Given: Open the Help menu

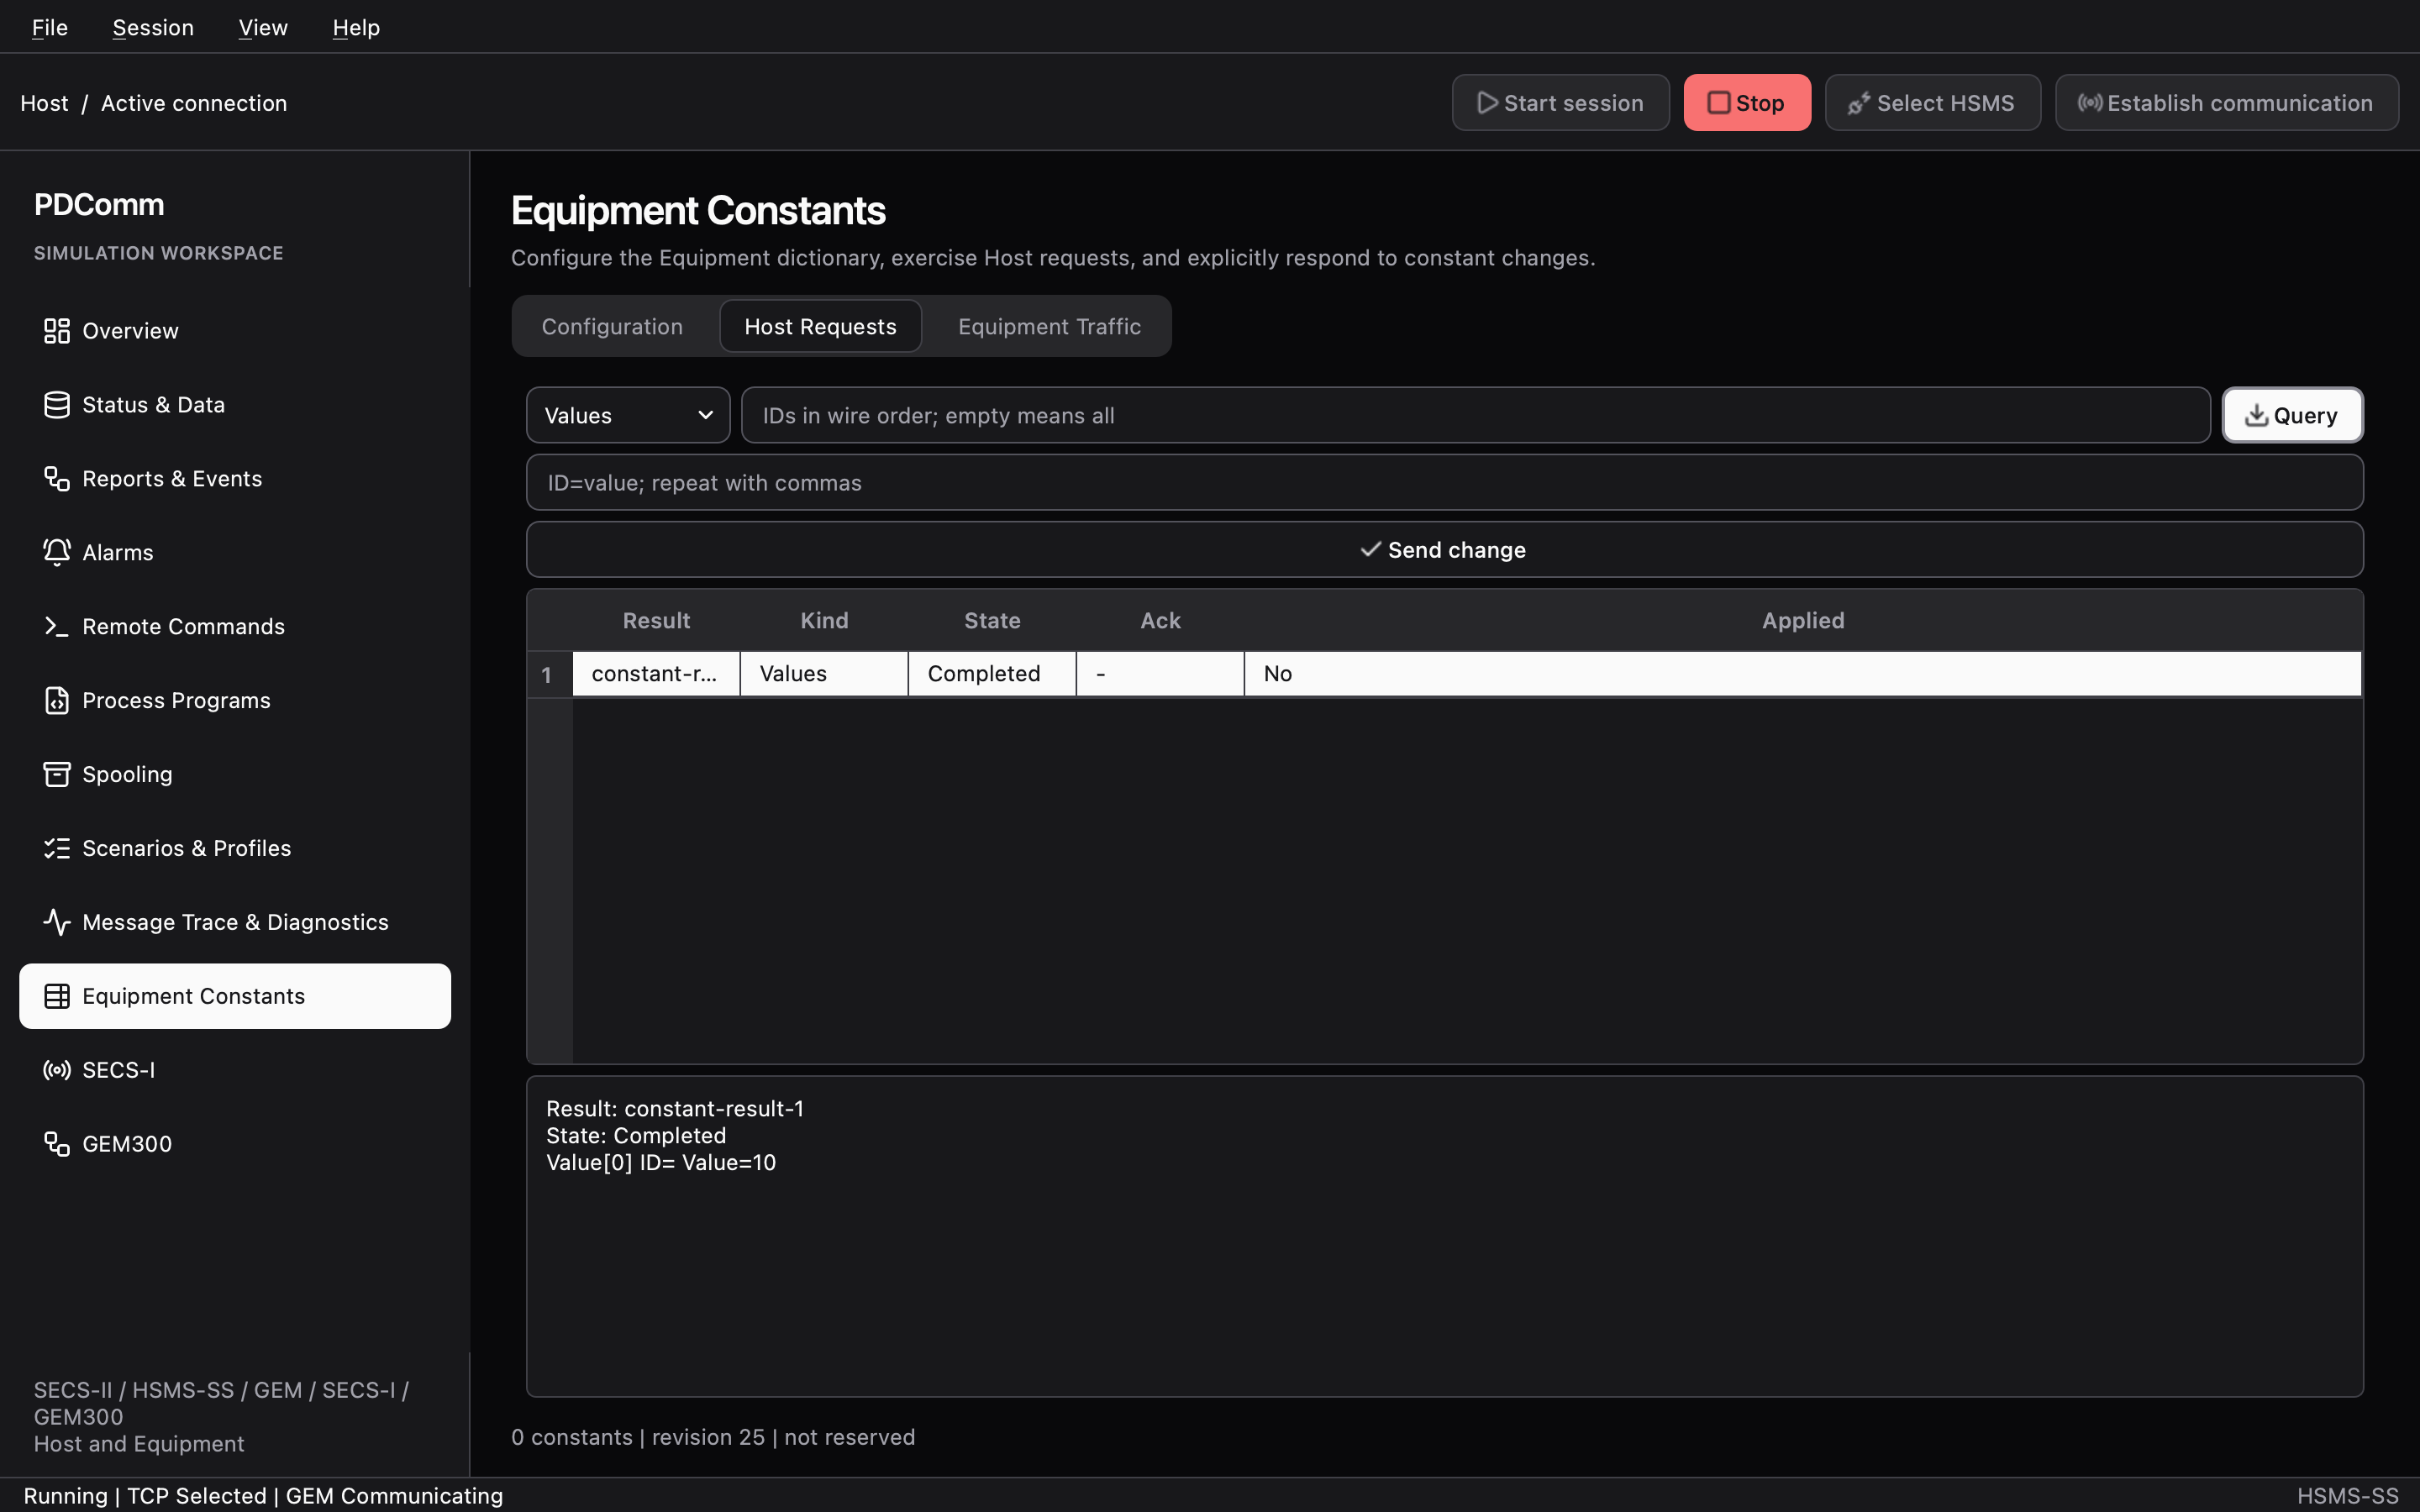Looking at the screenshot, I should tap(356, 27).
